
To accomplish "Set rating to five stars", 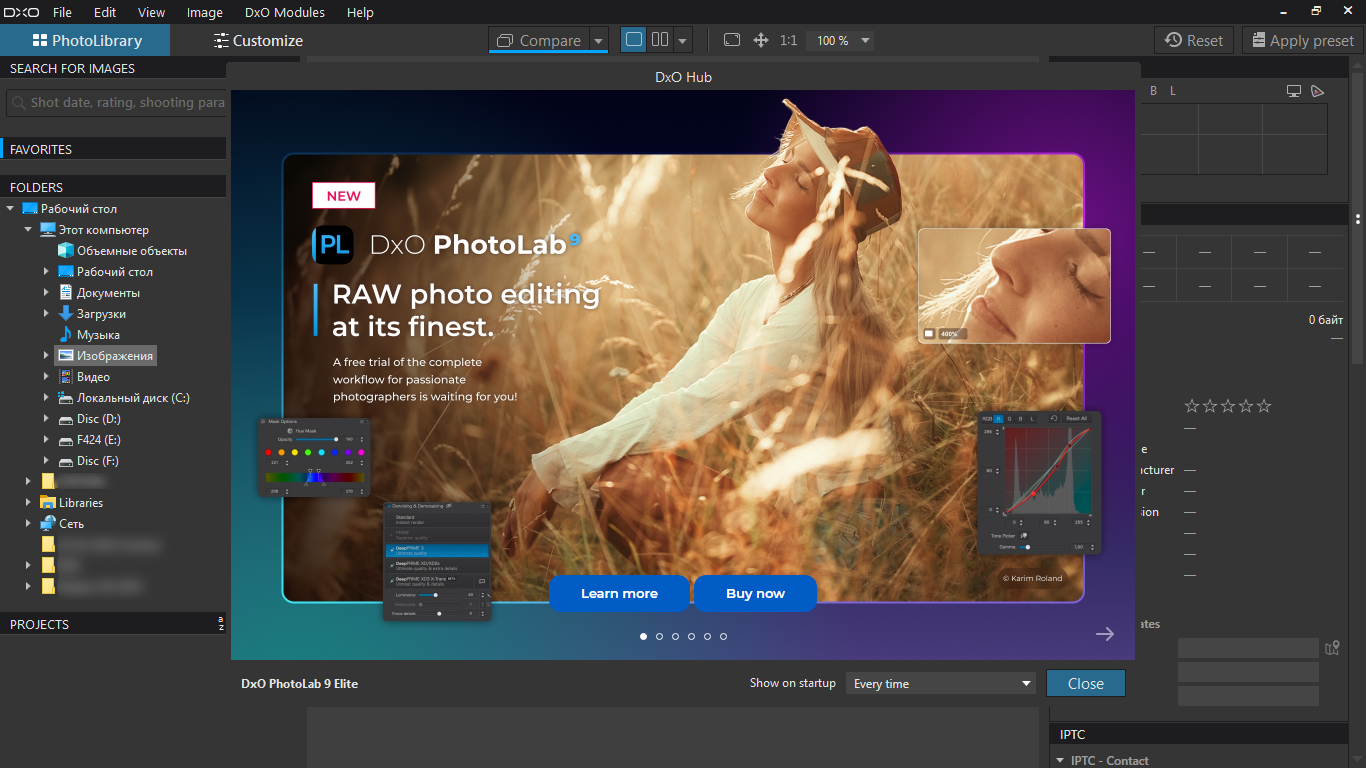I will coord(1264,406).
